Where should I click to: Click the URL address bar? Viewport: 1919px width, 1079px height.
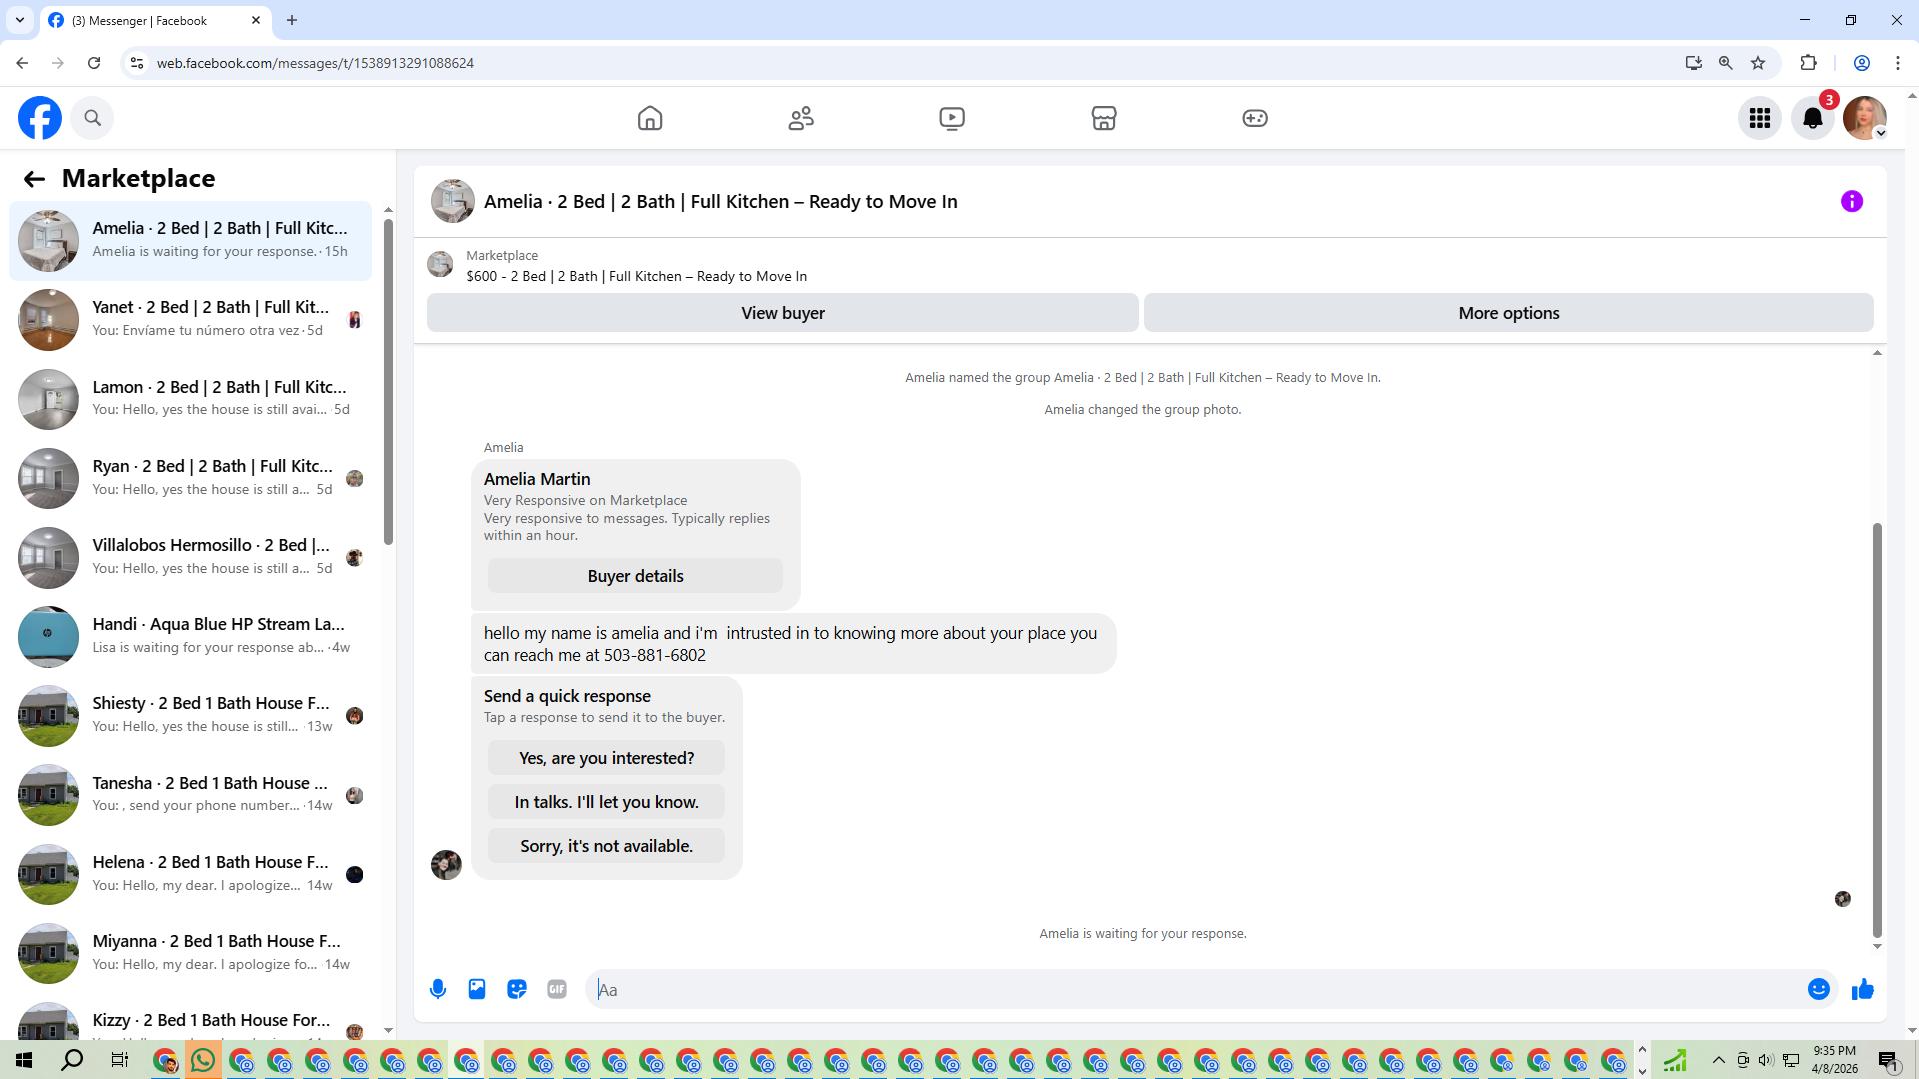coord(900,63)
